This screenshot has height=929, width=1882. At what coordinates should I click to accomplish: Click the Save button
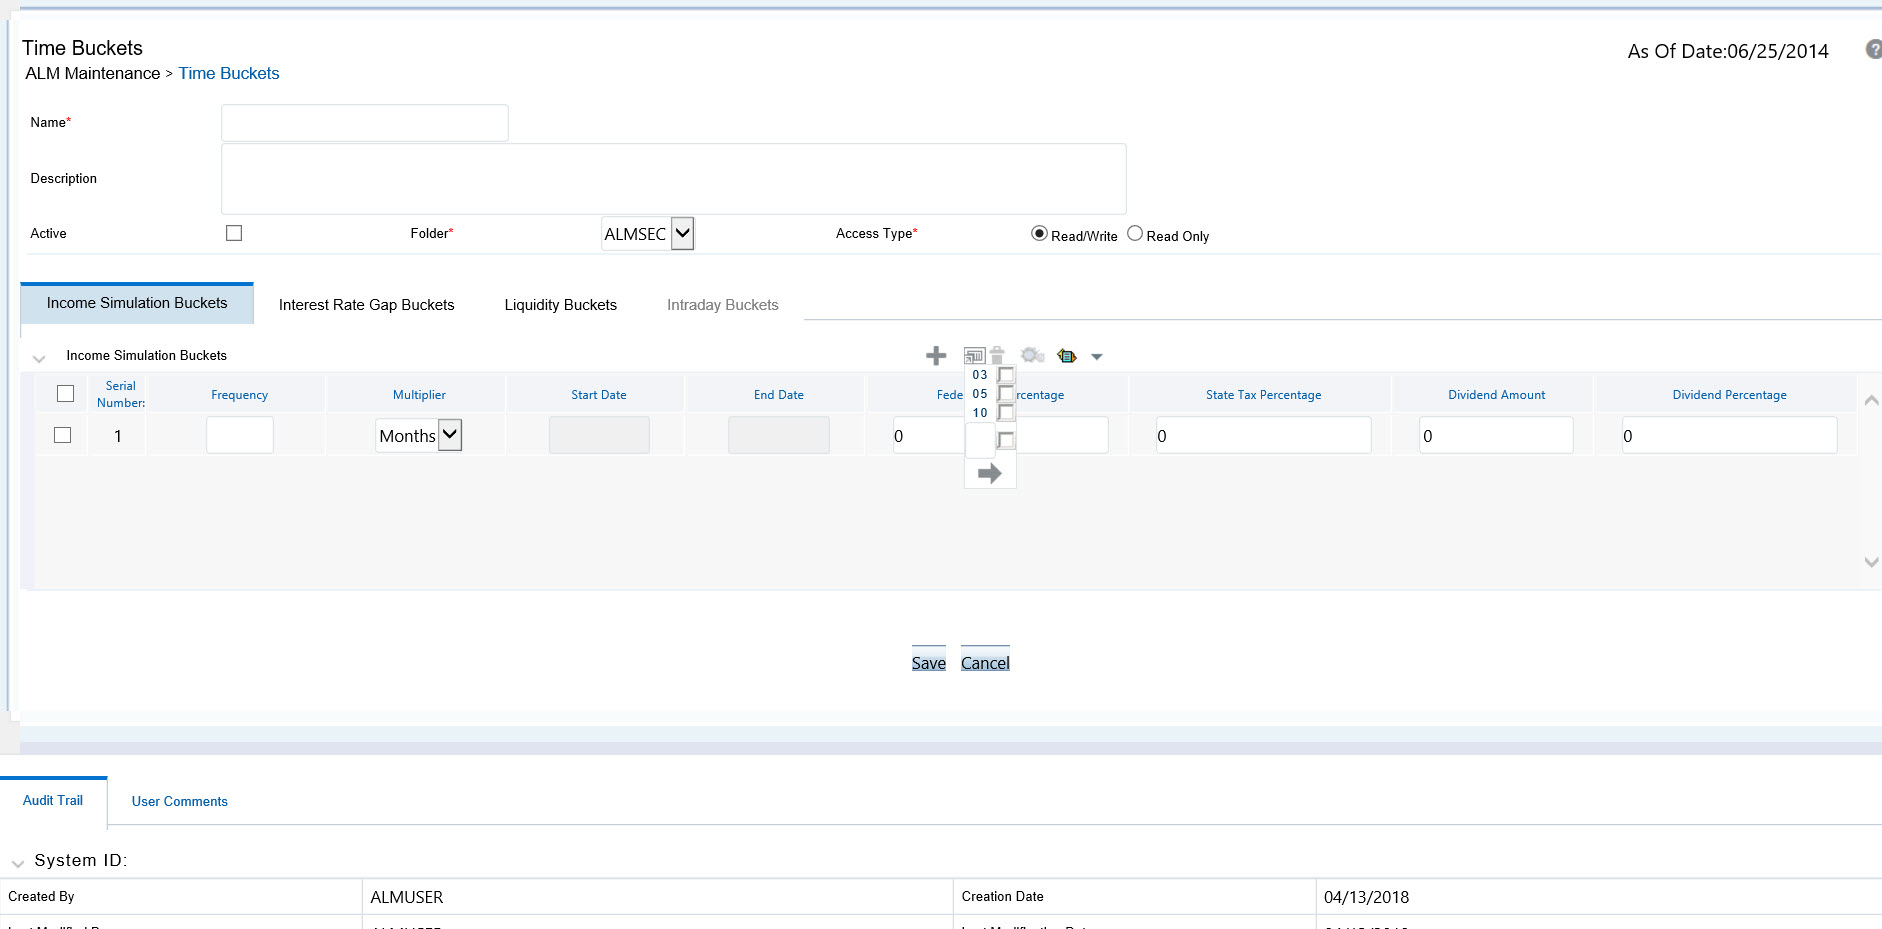point(928,661)
